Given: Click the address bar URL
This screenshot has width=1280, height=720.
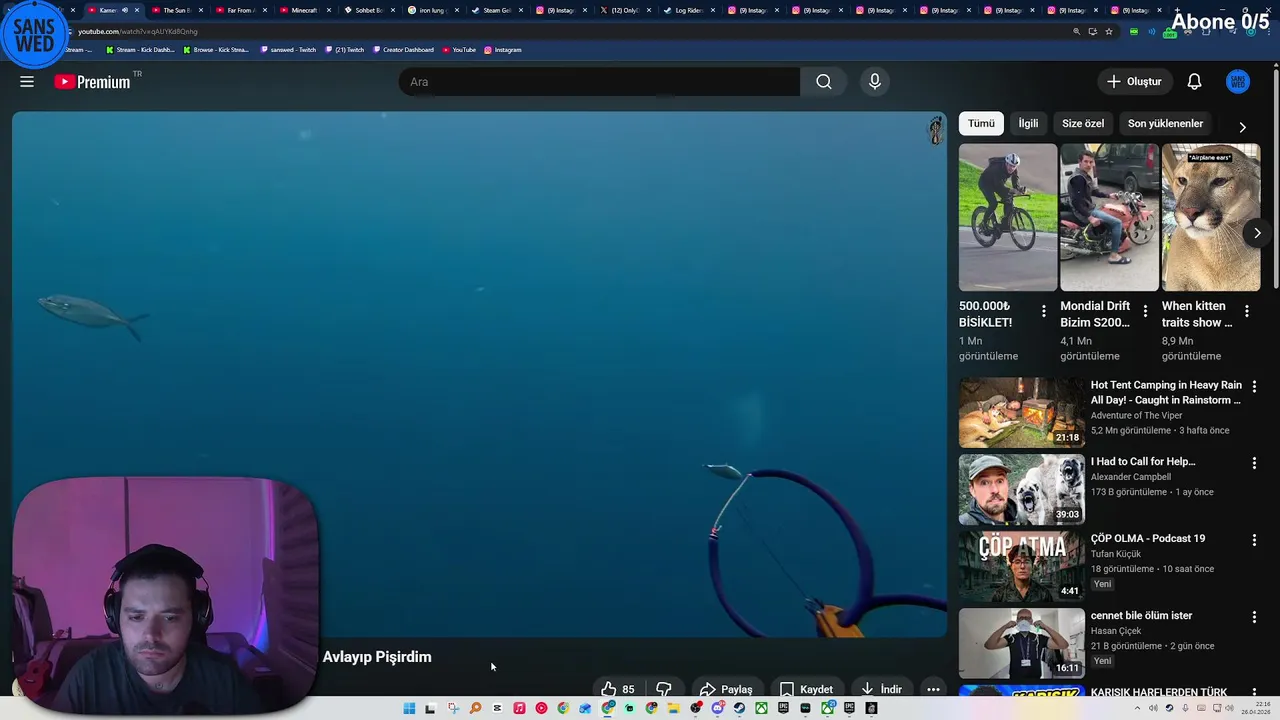Looking at the screenshot, I should tap(138, 31).
